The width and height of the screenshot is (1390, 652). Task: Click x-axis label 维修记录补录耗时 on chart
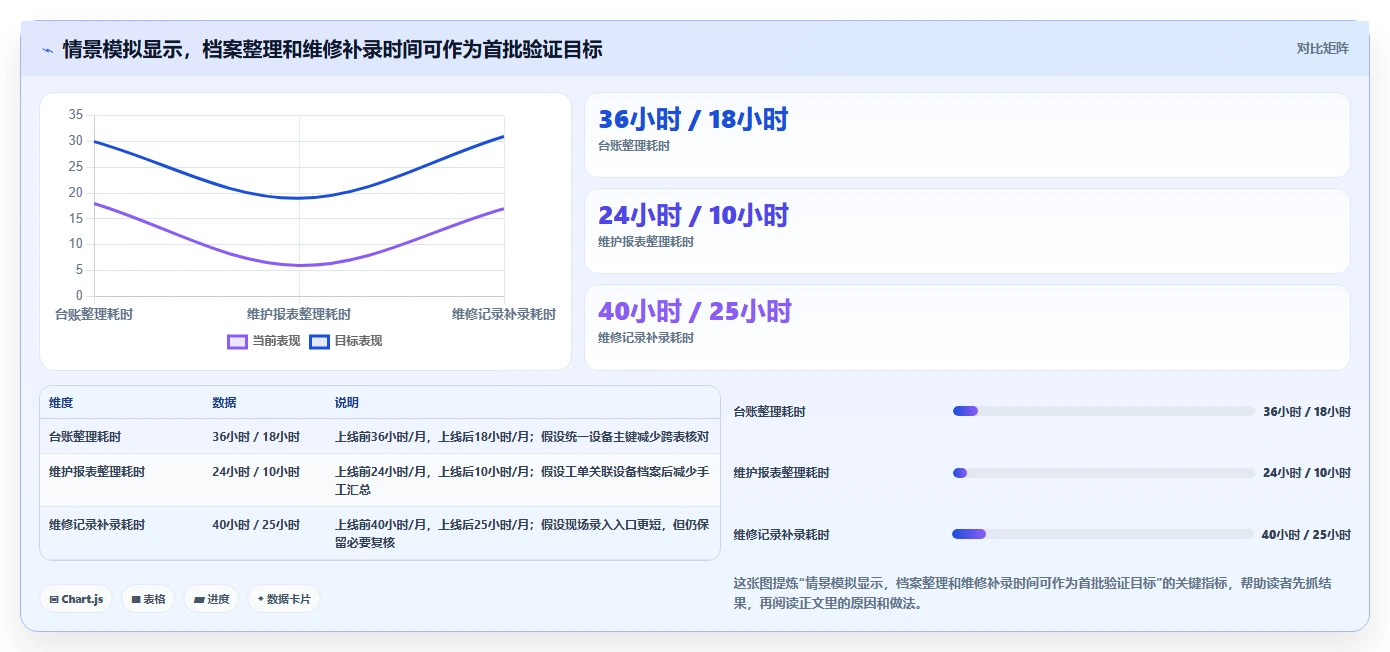(504, 314)
